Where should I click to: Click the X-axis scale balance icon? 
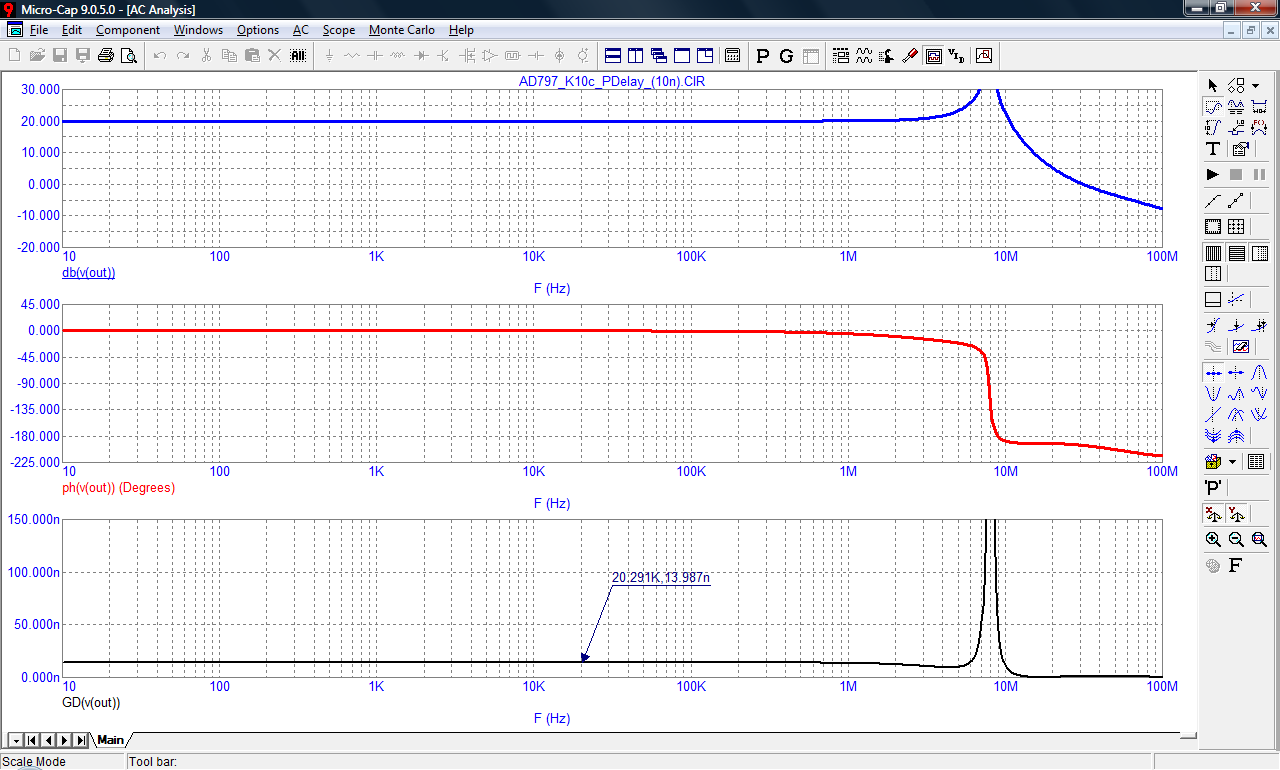point(1213,513)
